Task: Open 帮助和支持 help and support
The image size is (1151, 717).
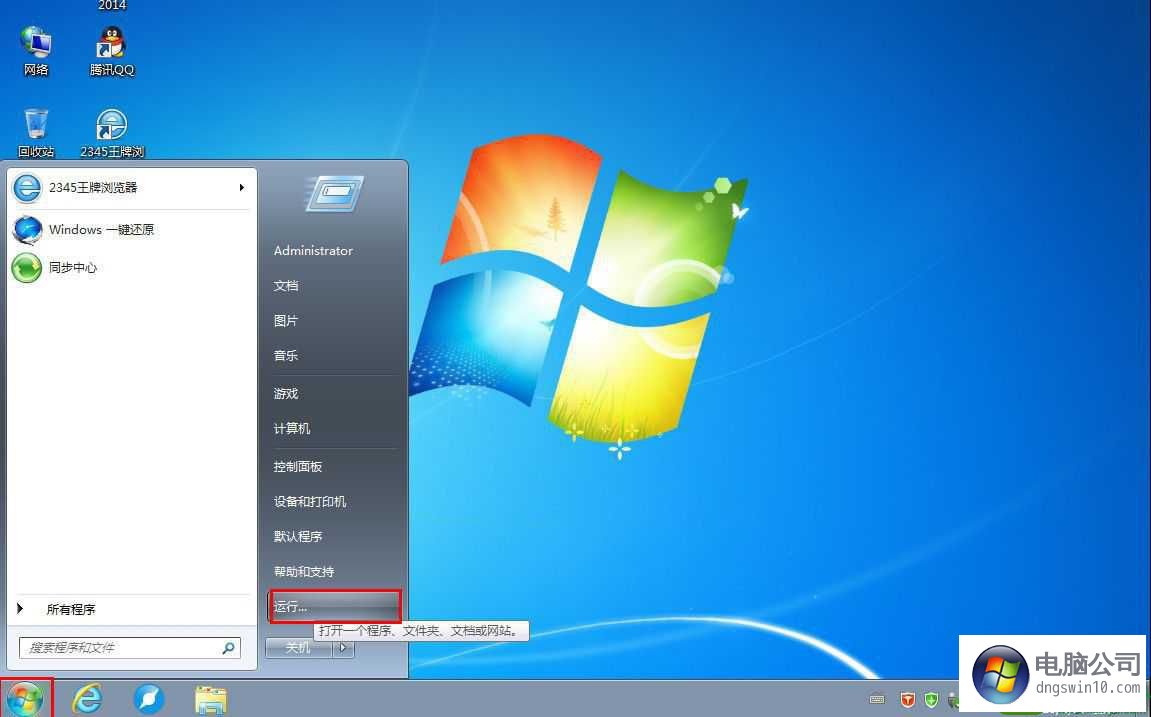Action: tap(304, 572)
